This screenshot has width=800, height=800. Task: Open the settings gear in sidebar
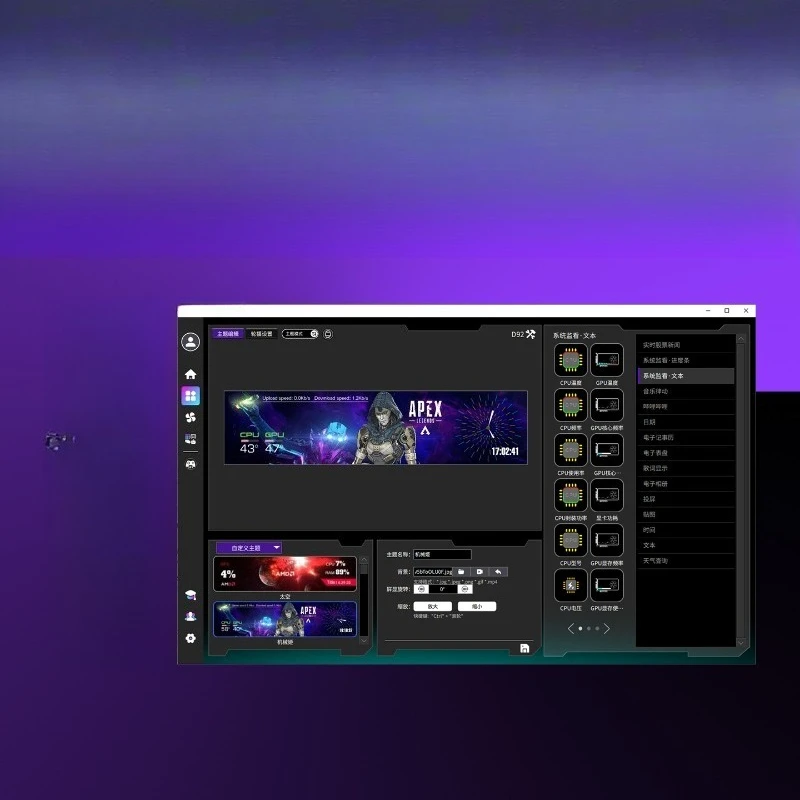[190, 638]
